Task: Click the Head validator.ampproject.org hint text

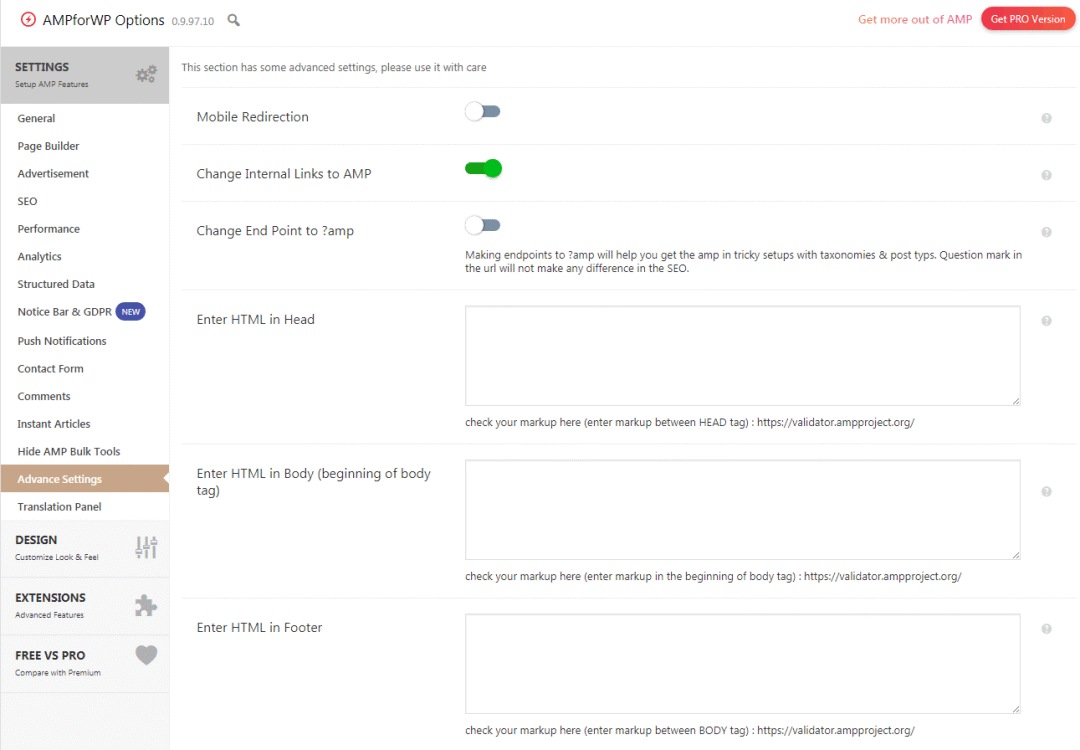Action: pyautogui.click(x=689, y=422)
